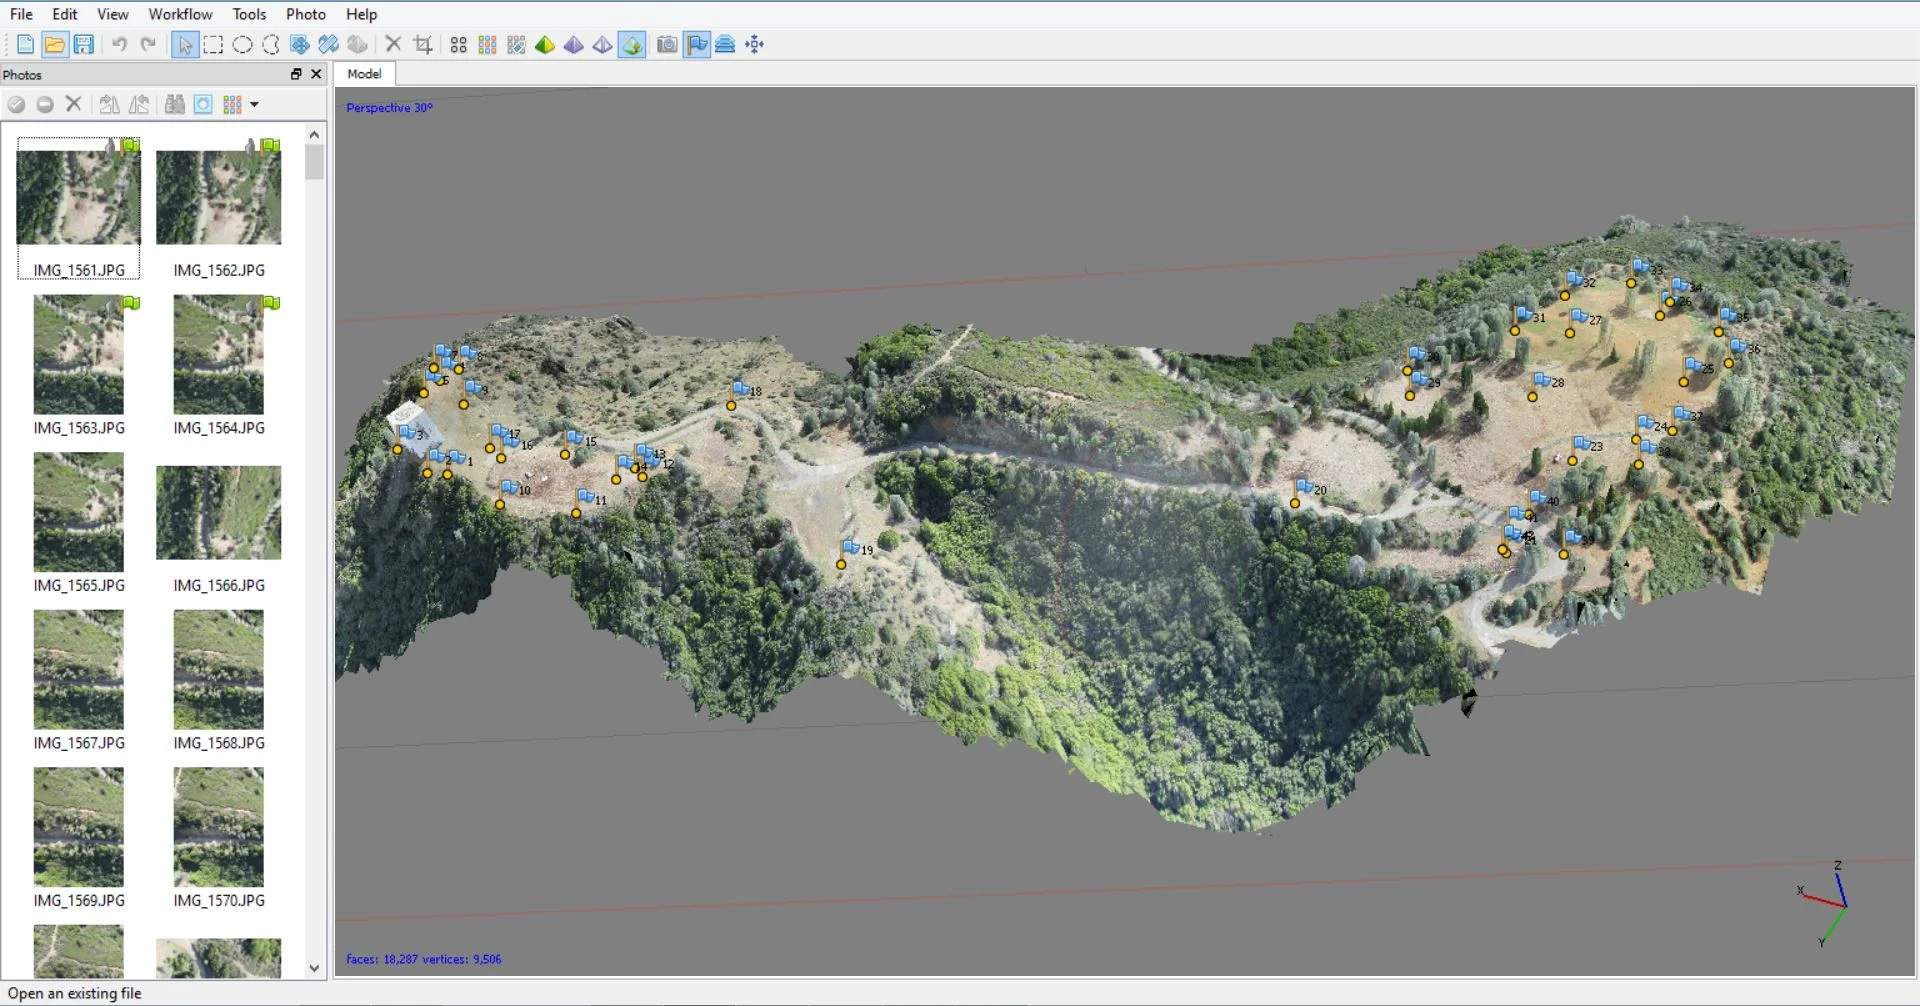The width and height of the screenshot is (1920, 1006).
Task: Switch to Dense Cloud view mode
Action: click(487, 45)
